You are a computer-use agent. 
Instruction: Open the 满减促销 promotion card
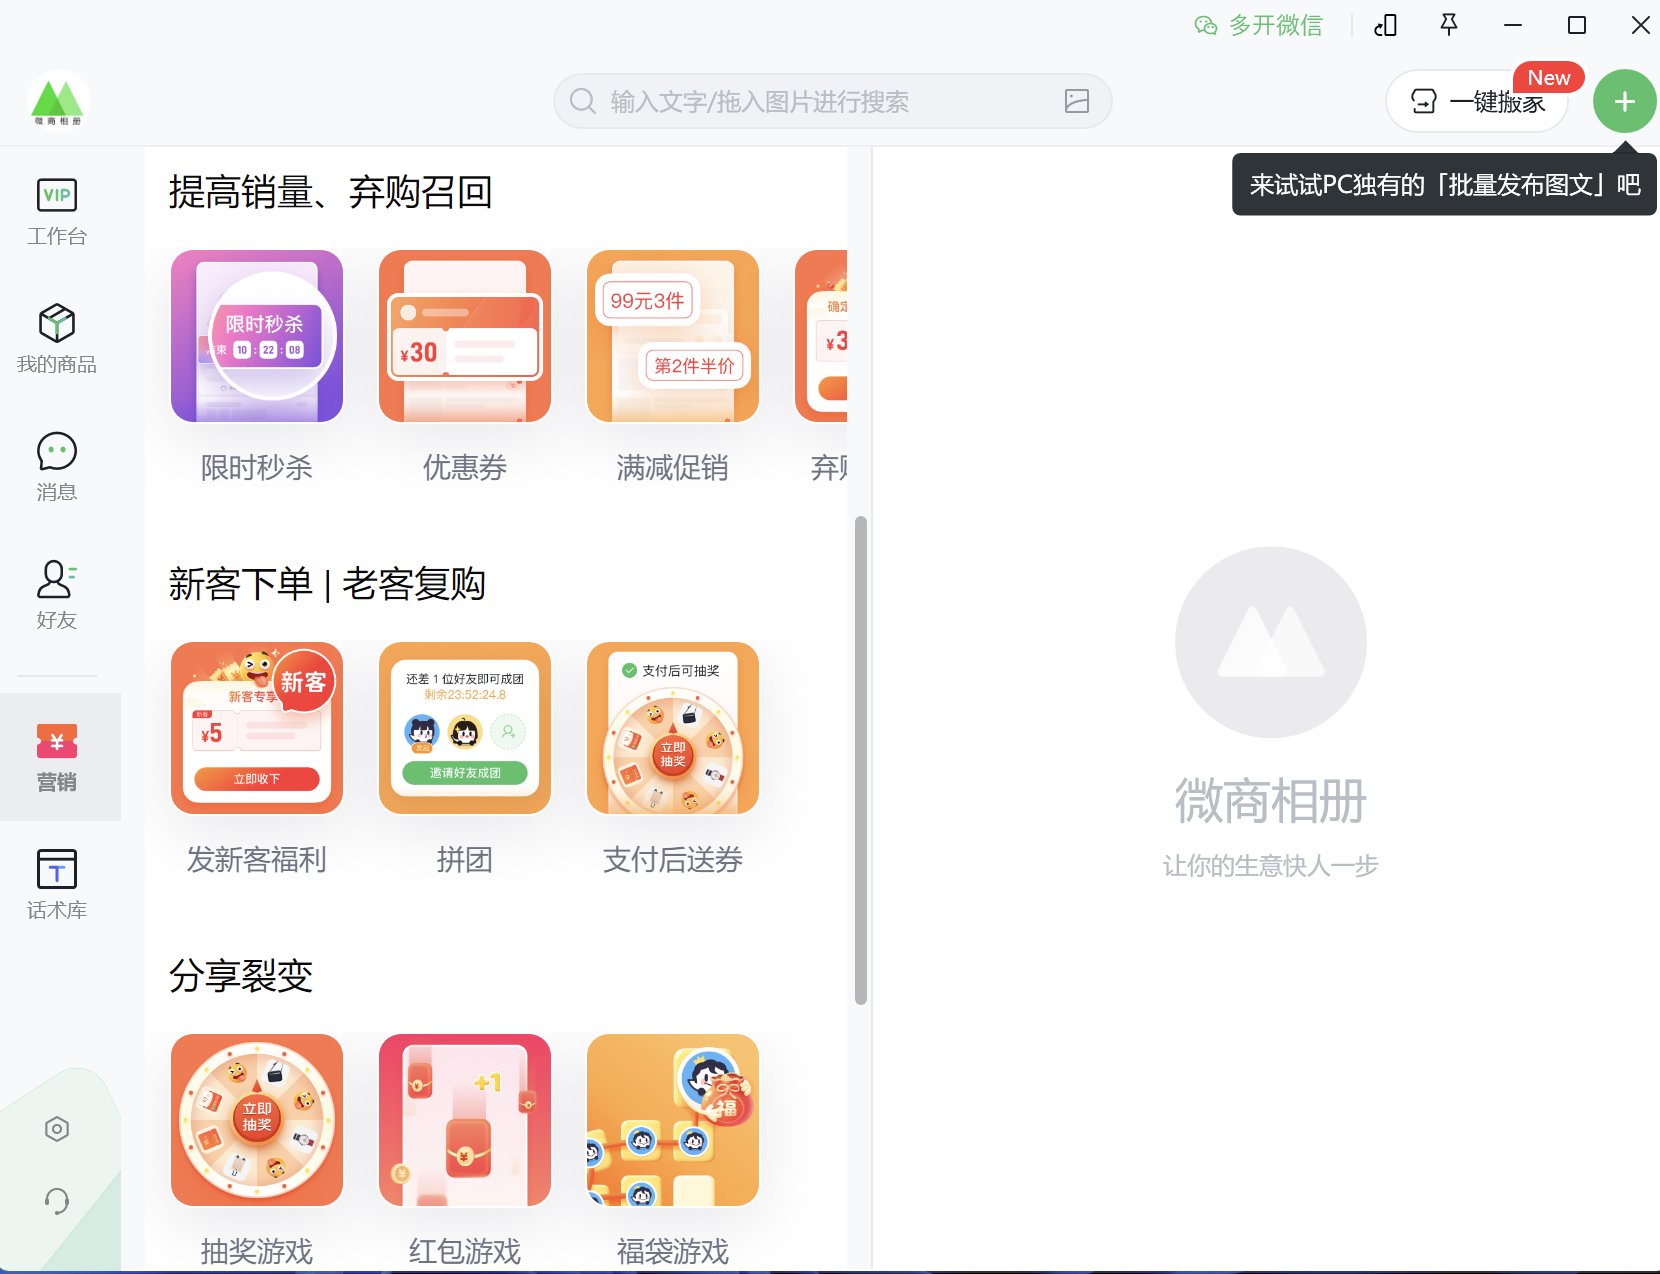point(673,336)
